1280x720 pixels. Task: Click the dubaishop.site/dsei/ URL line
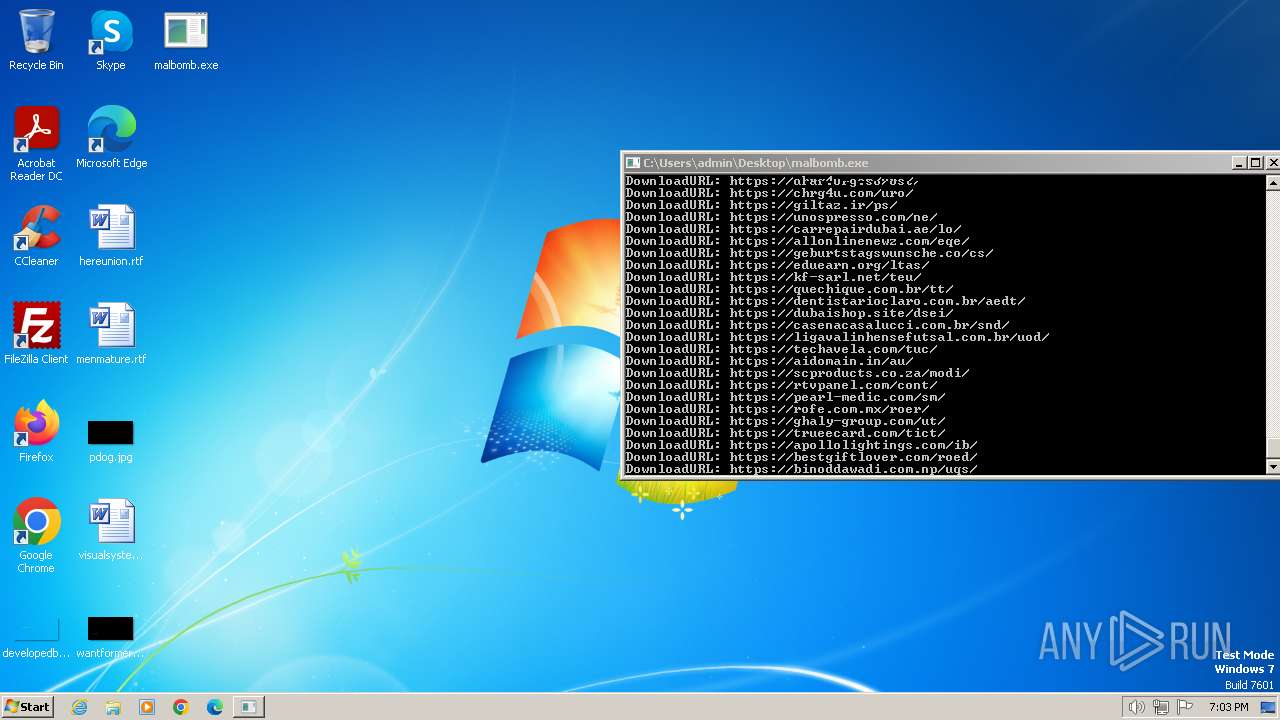click(789, 313)
